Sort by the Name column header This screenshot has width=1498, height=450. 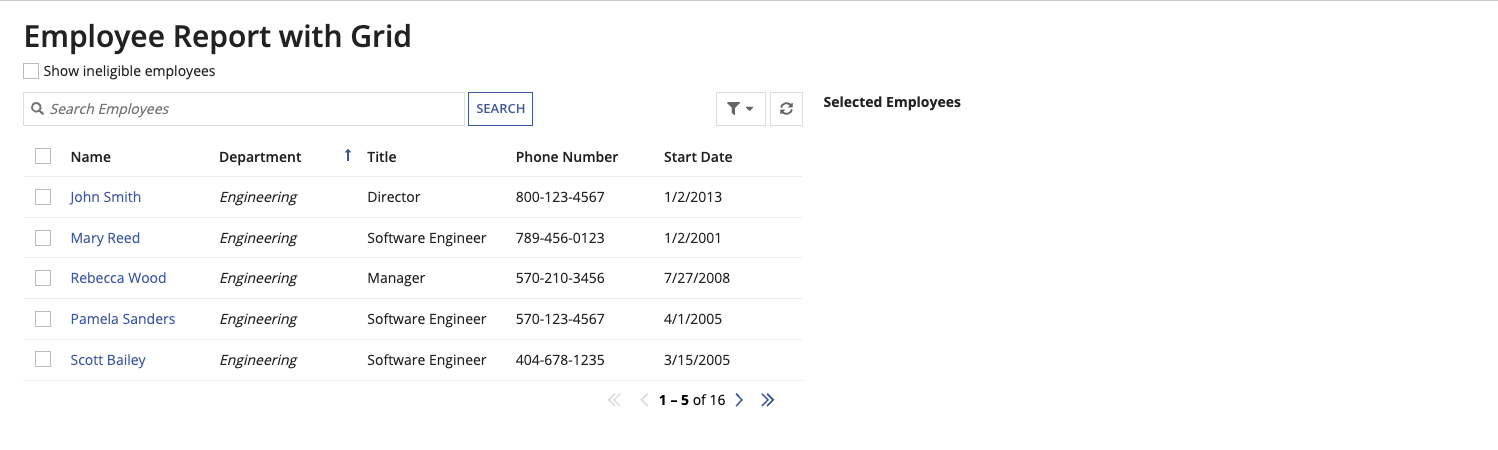(x=91, y=157)
